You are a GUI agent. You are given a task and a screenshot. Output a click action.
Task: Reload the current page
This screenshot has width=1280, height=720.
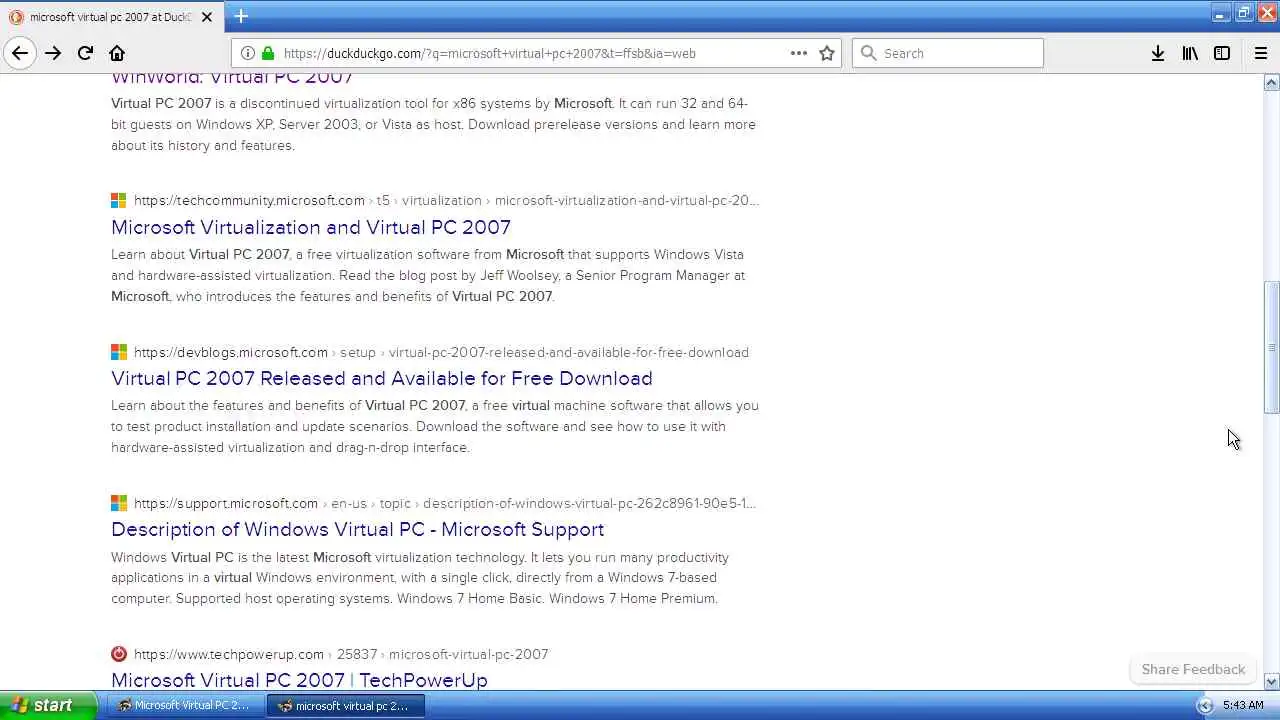click(85, 53)
